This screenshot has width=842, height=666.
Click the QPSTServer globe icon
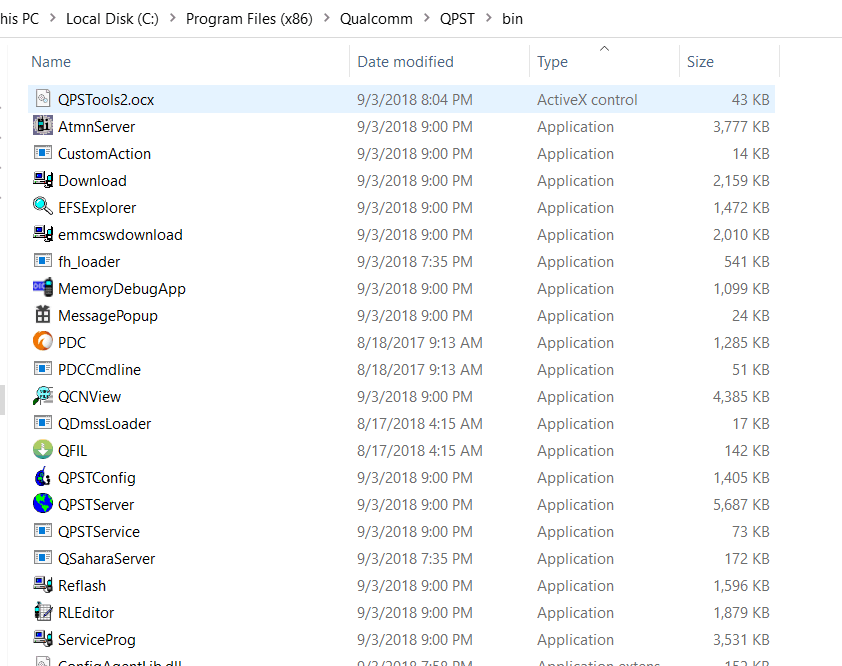click(42, 504)
